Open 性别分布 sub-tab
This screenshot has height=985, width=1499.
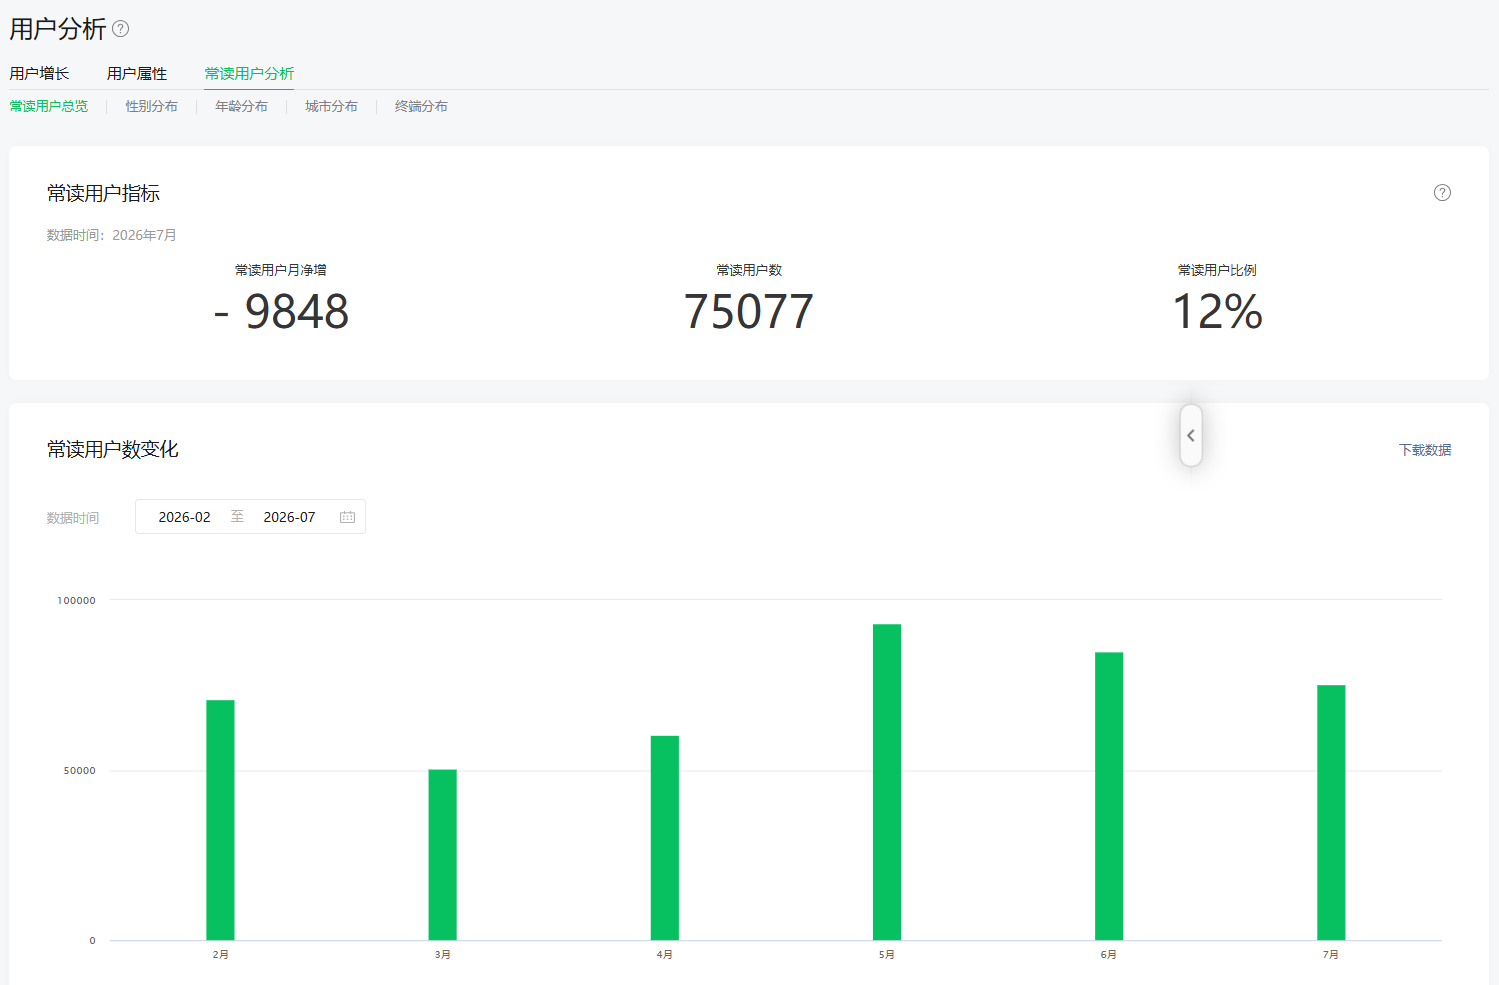point(152,106)
